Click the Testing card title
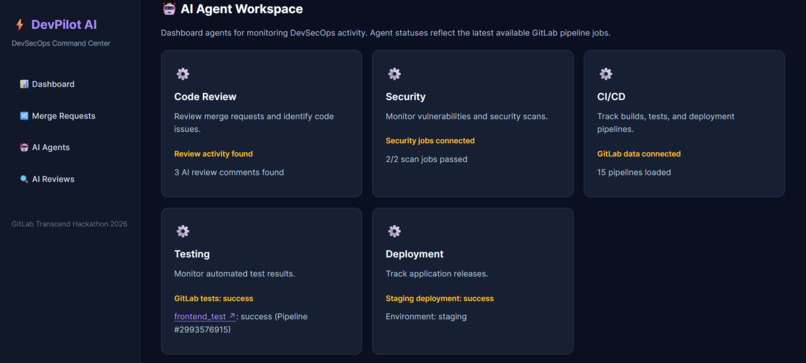 pos(192,254)
